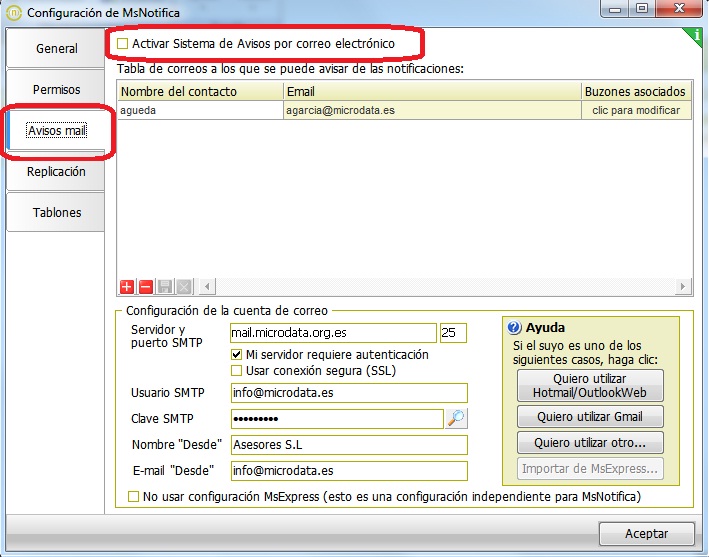709x557 pixels.
Task: Switch to the Replicación tab
Action: (x=56, y=172)
